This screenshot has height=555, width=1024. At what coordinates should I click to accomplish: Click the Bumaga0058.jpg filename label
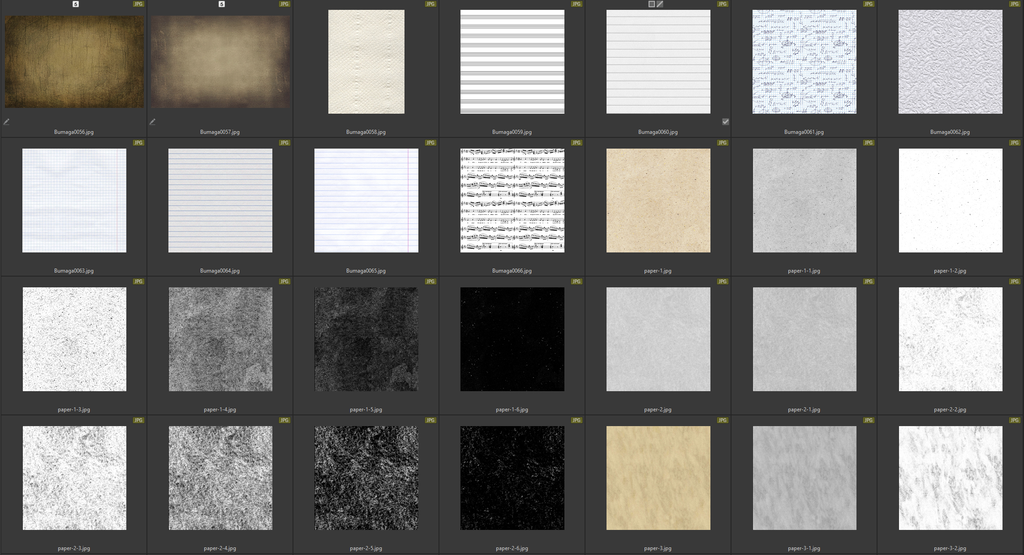tap(366, 131)
